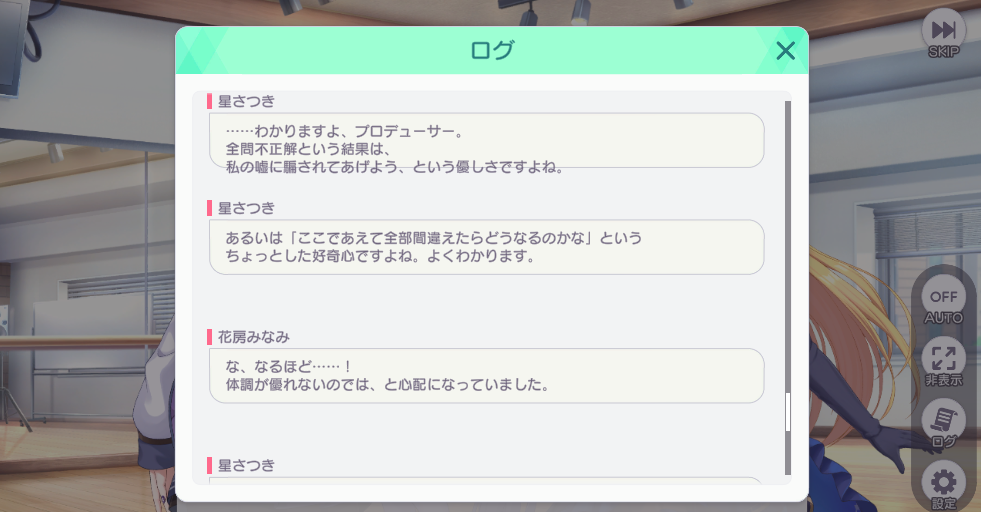Click the pink marker beside the top 星さつき

[x=210, y=101]
